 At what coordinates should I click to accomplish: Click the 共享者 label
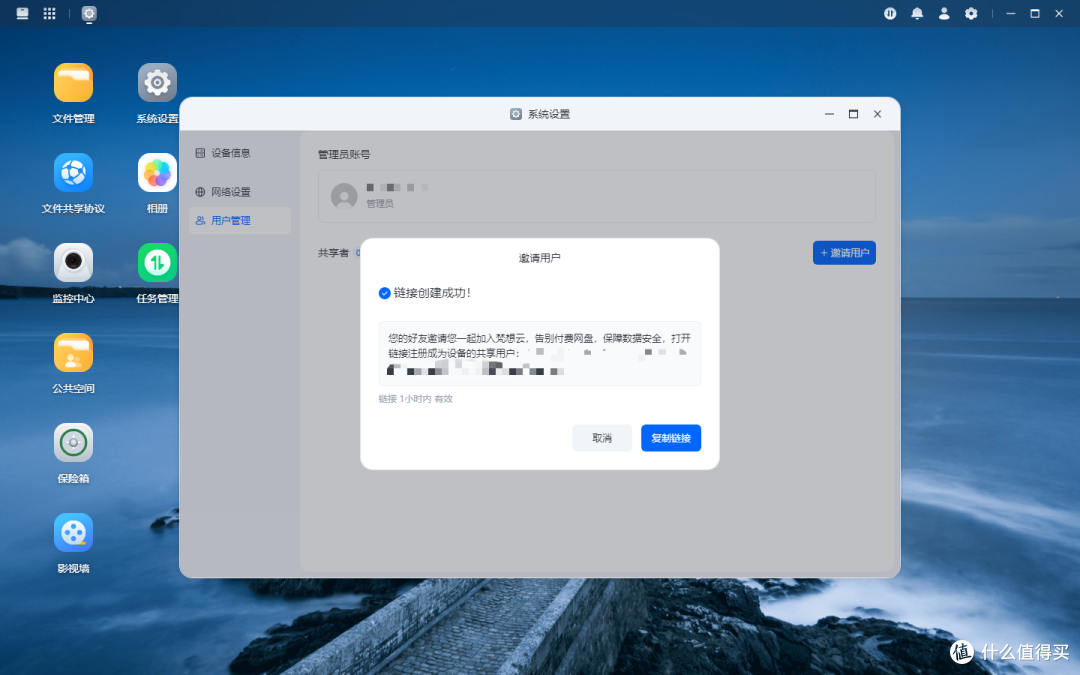coord(333,253)
